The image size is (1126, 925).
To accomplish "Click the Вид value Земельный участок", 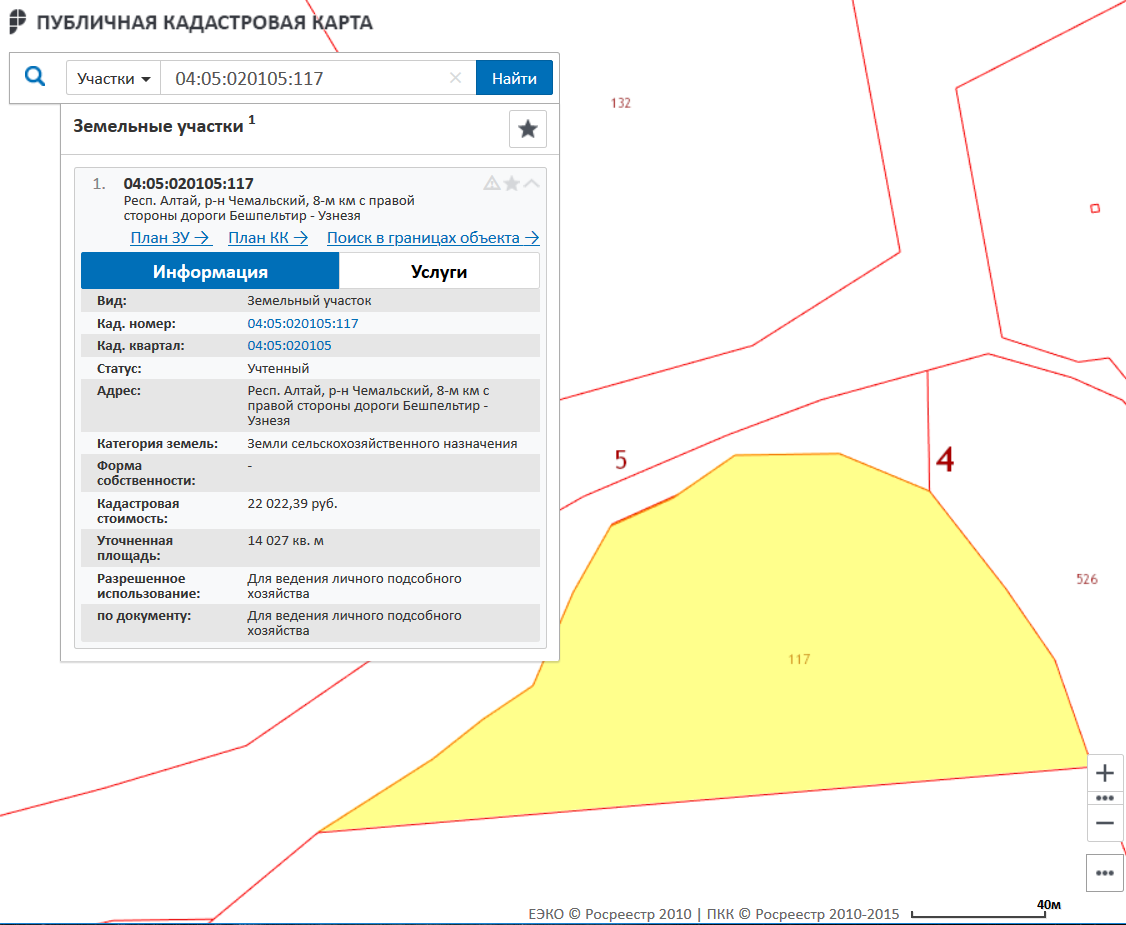I will [x=309, y=301].
